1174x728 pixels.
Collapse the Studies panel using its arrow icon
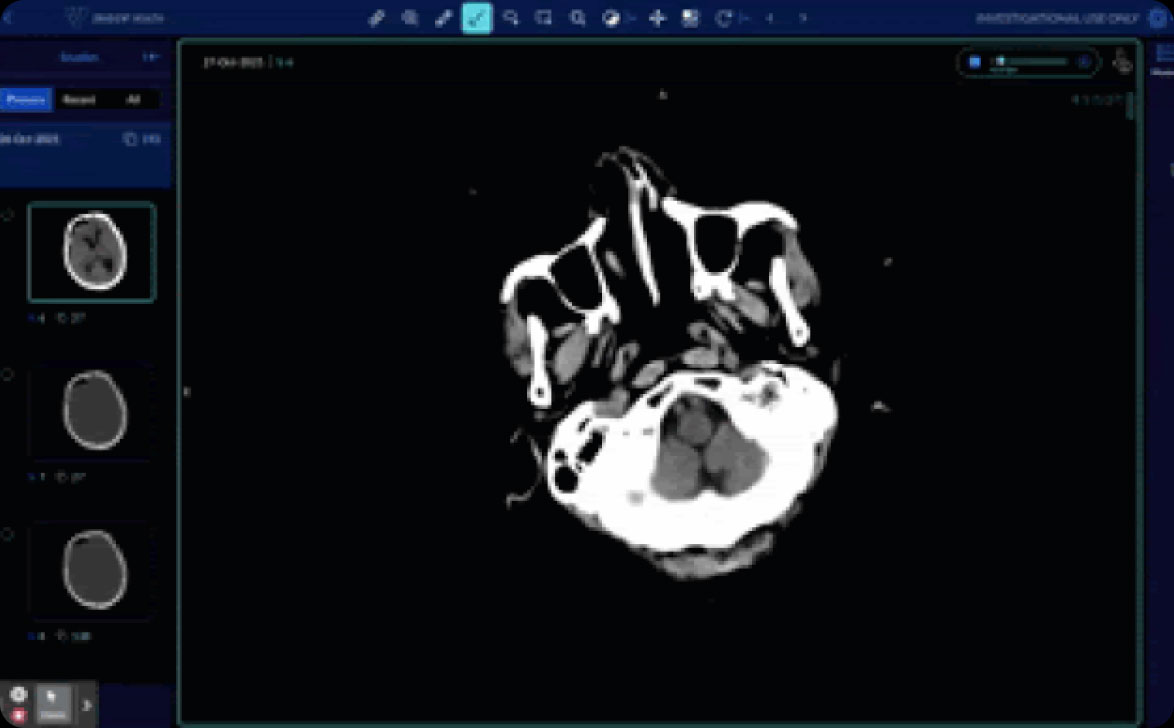(150, 57)
